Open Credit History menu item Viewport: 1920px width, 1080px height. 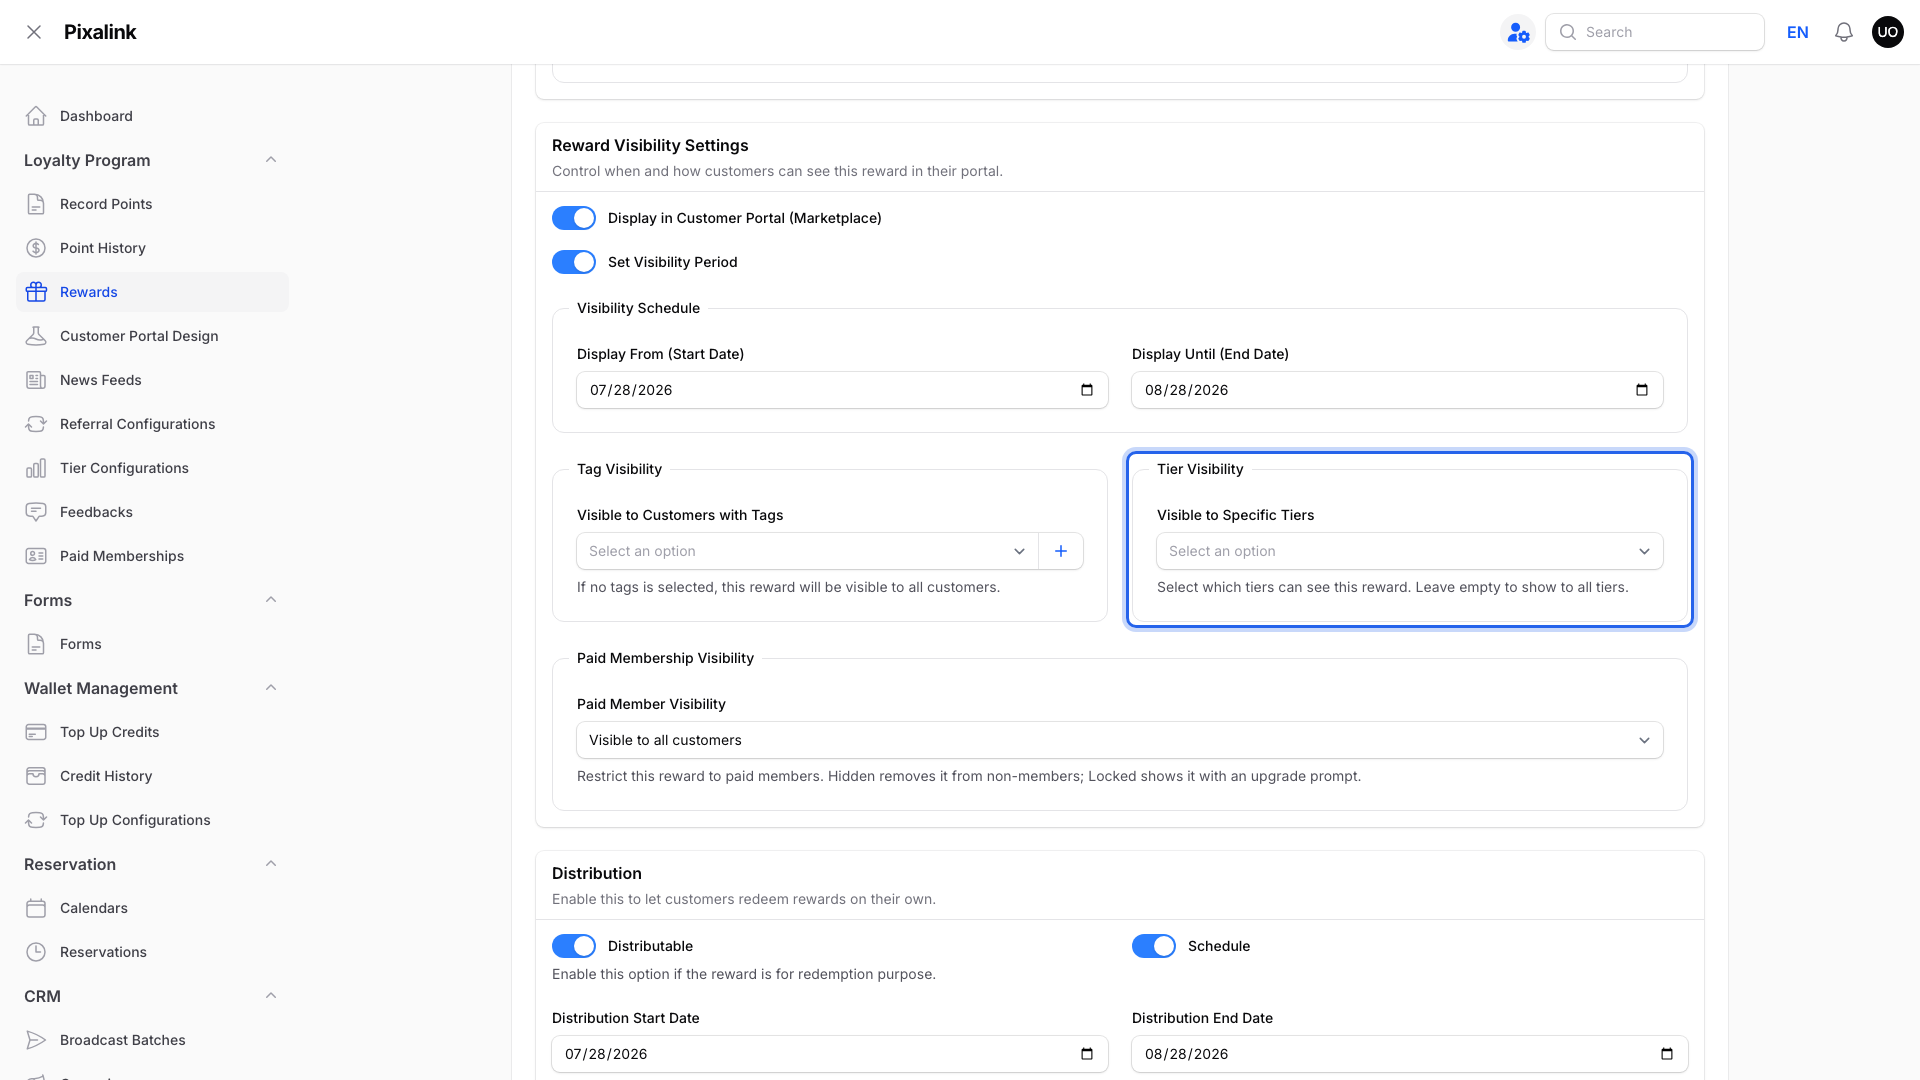(x=152, y=776)
